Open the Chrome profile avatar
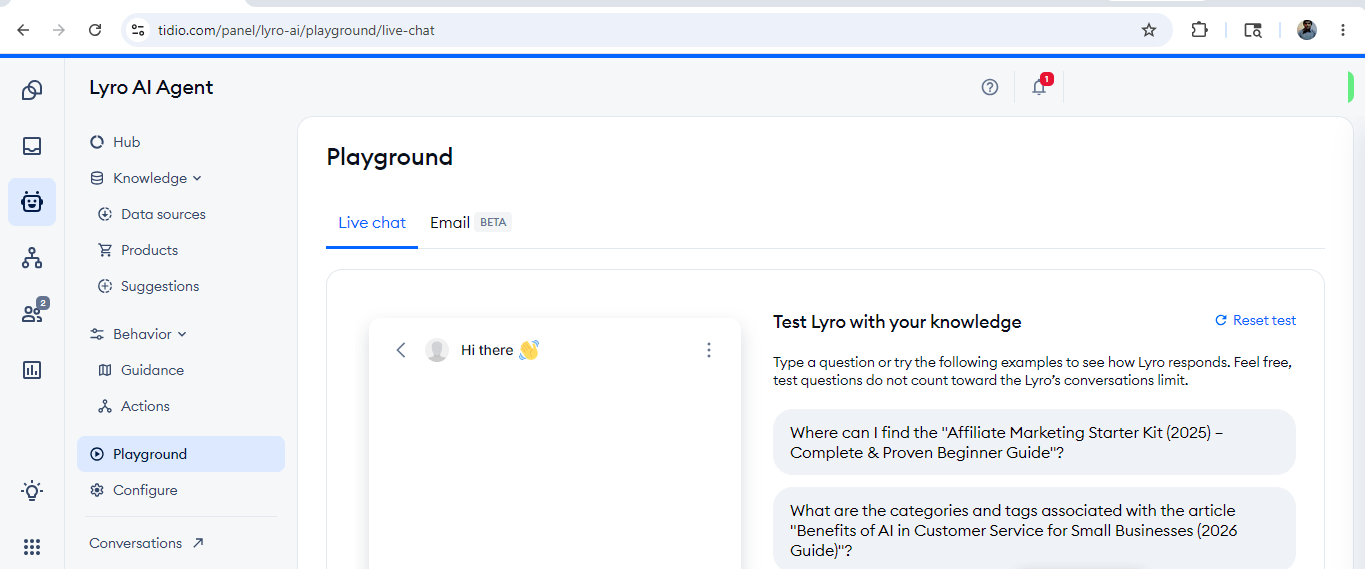 point(1307,30)
